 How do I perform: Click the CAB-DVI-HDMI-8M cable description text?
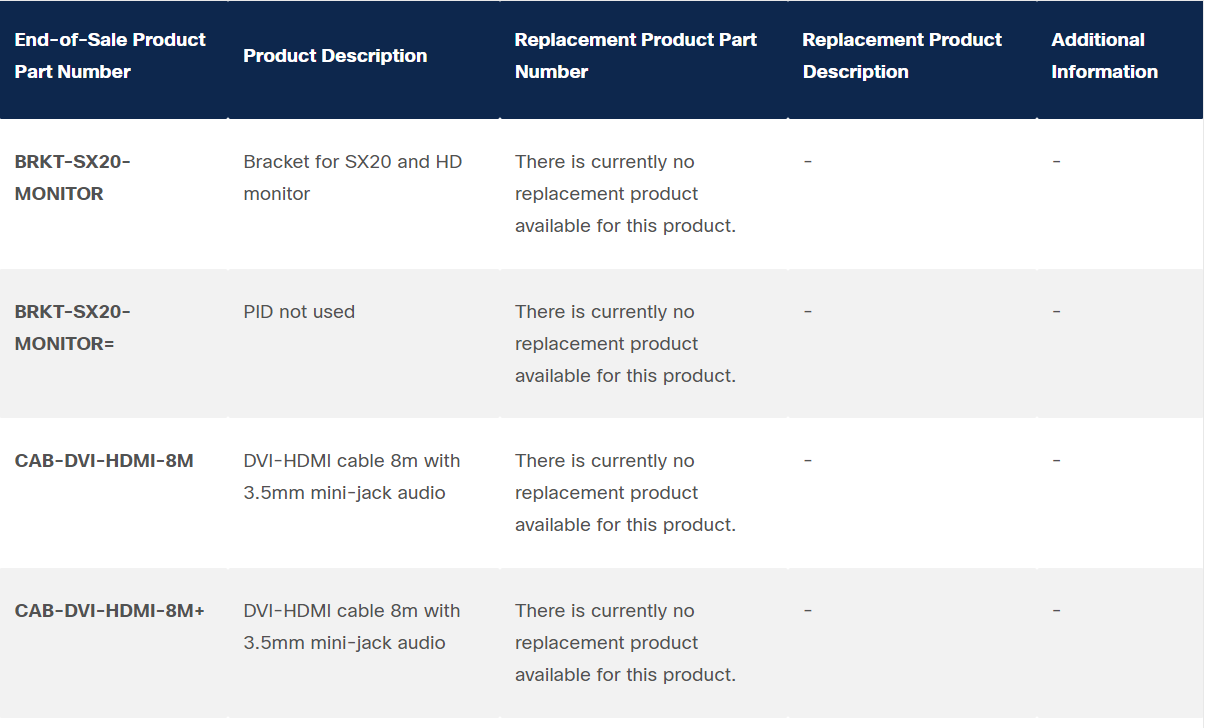(352, 477)
